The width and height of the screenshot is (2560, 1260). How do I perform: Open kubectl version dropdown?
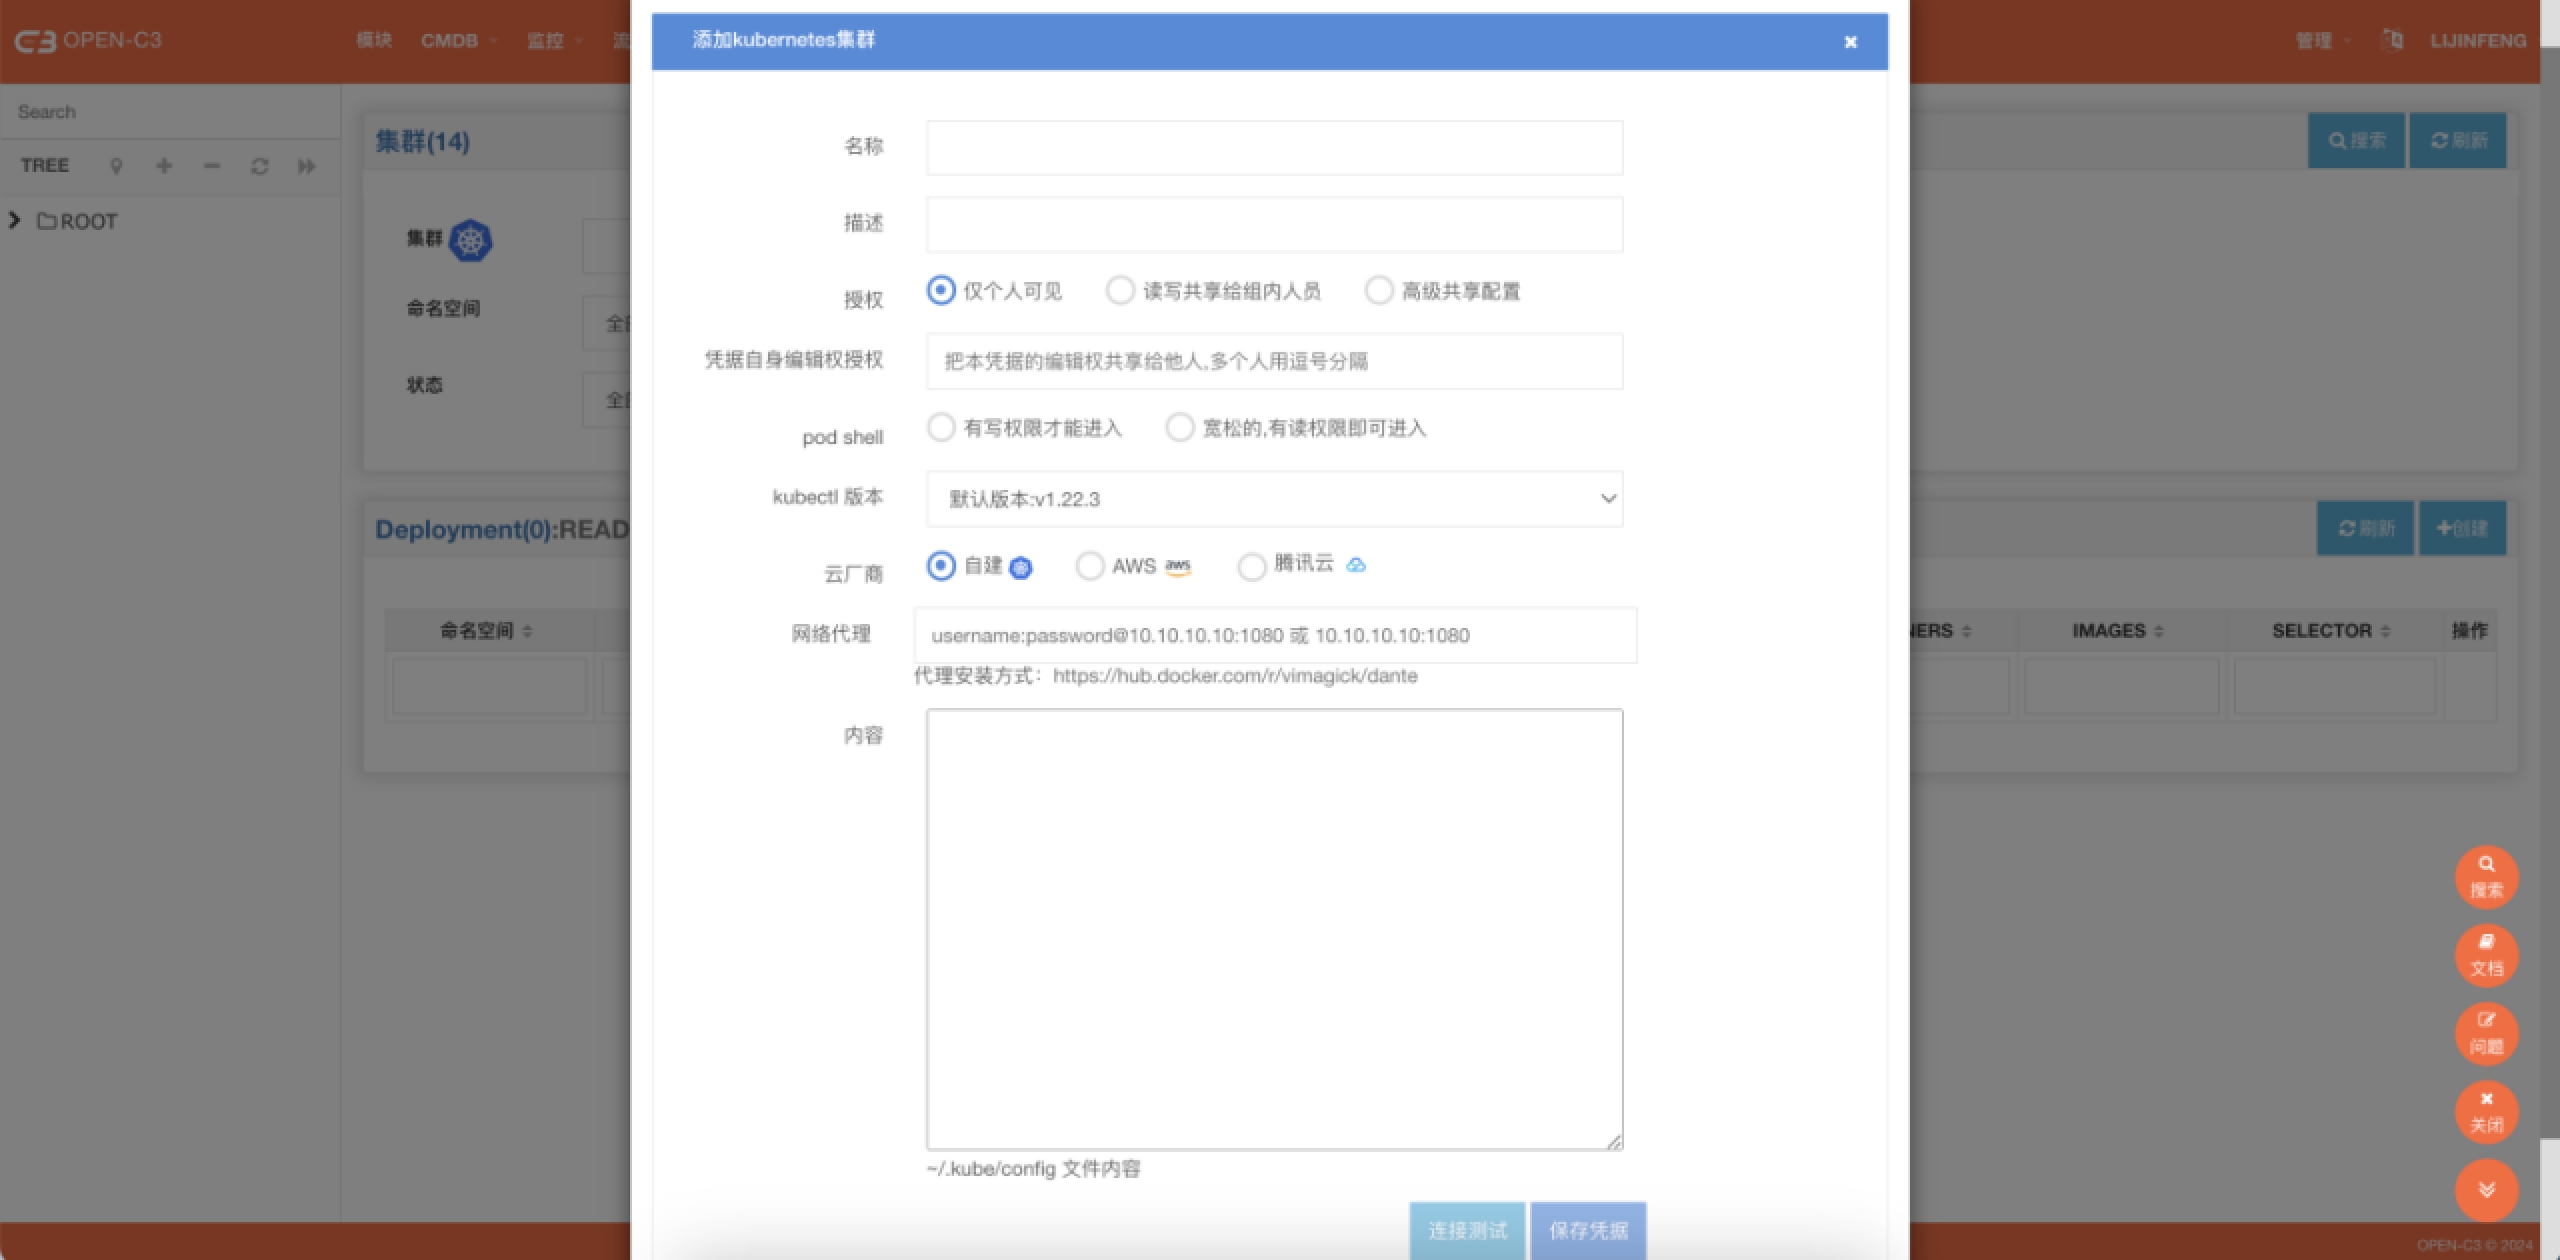(x=1273, y=499)
